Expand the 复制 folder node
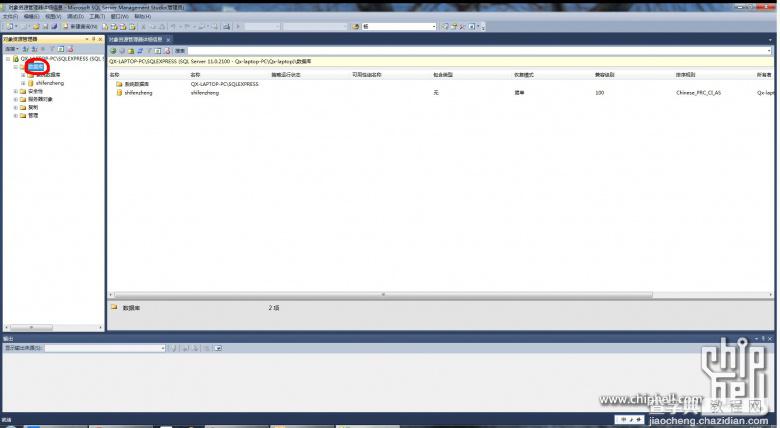780x428 pixels. click(15, 107)
